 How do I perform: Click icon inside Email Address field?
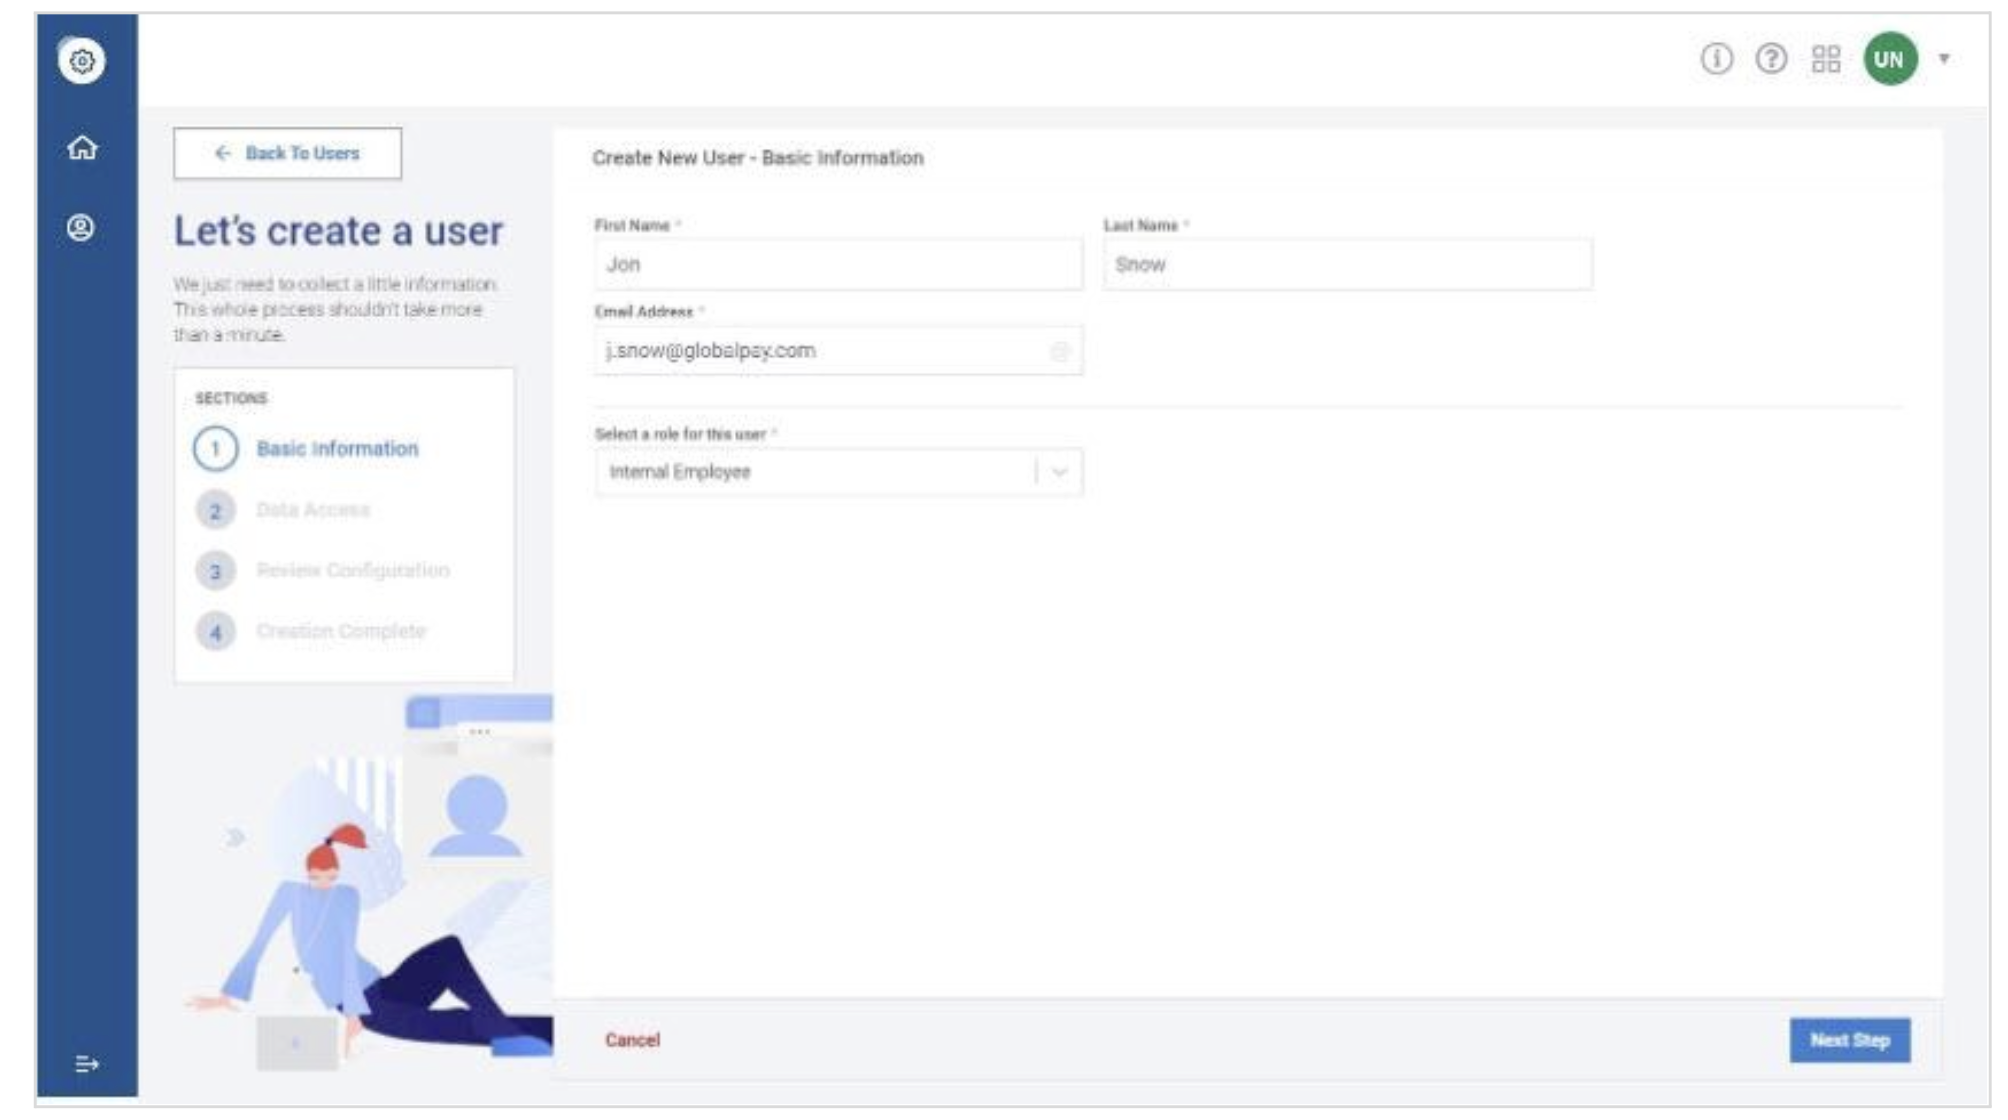click(1059, 351)
